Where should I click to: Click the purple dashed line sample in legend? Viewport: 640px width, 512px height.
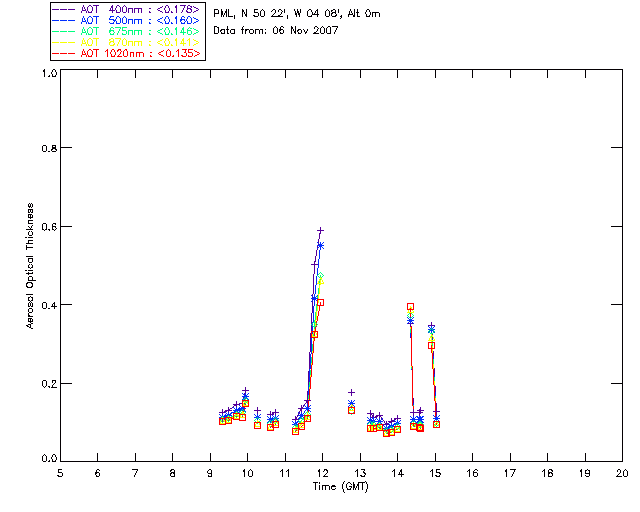tap(64, 9)
